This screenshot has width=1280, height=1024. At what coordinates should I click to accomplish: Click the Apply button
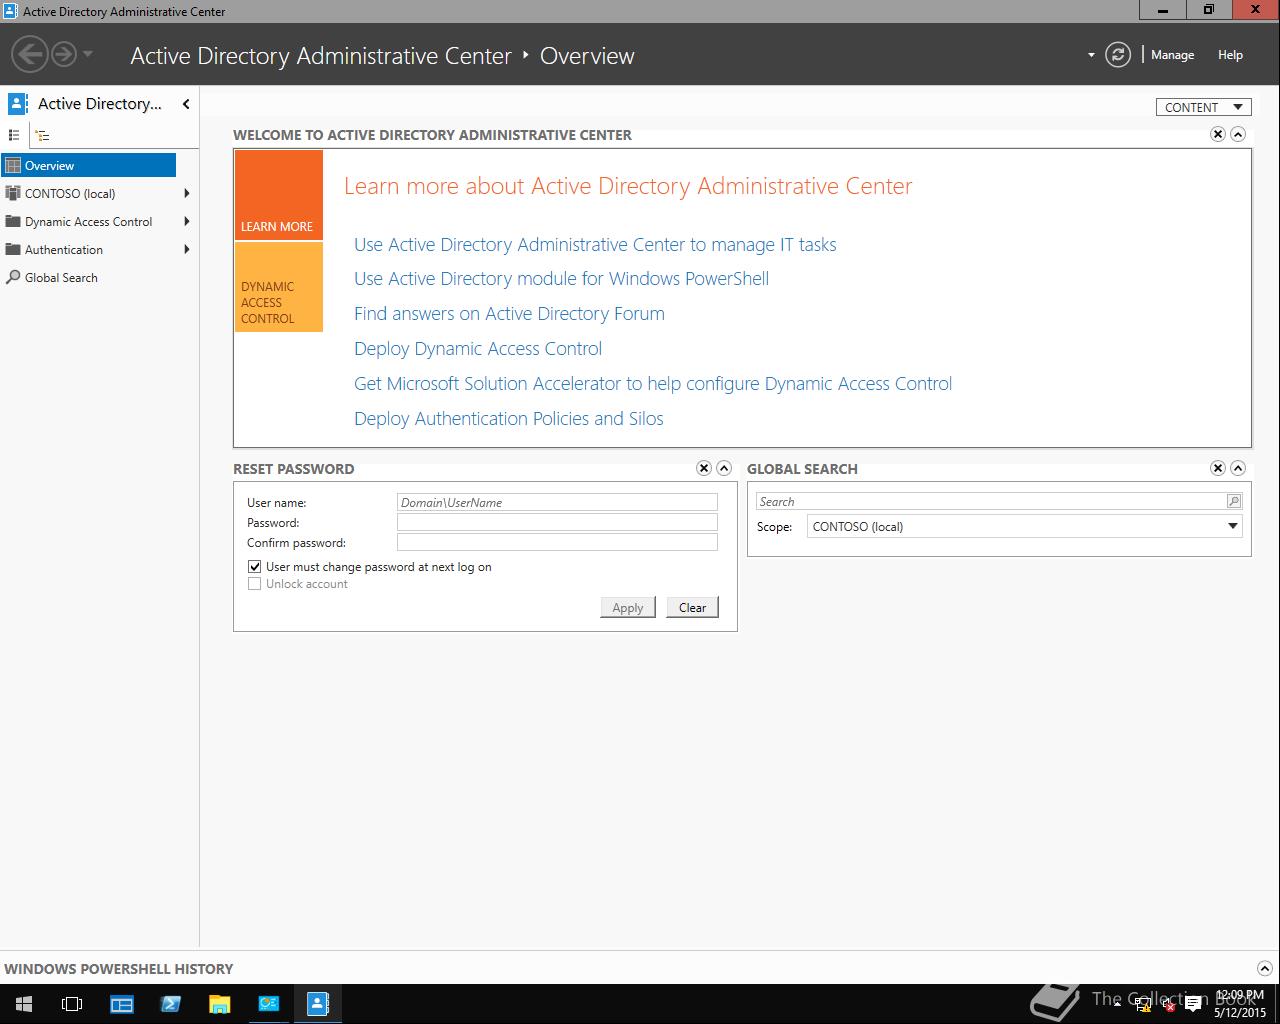pyautogui.click(x=628, y=607)
